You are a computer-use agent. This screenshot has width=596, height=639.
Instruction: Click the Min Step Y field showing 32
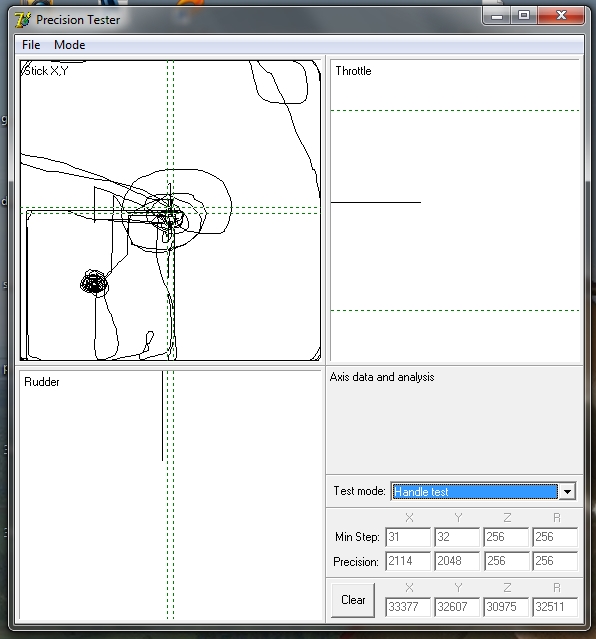[x=457, y=537]
